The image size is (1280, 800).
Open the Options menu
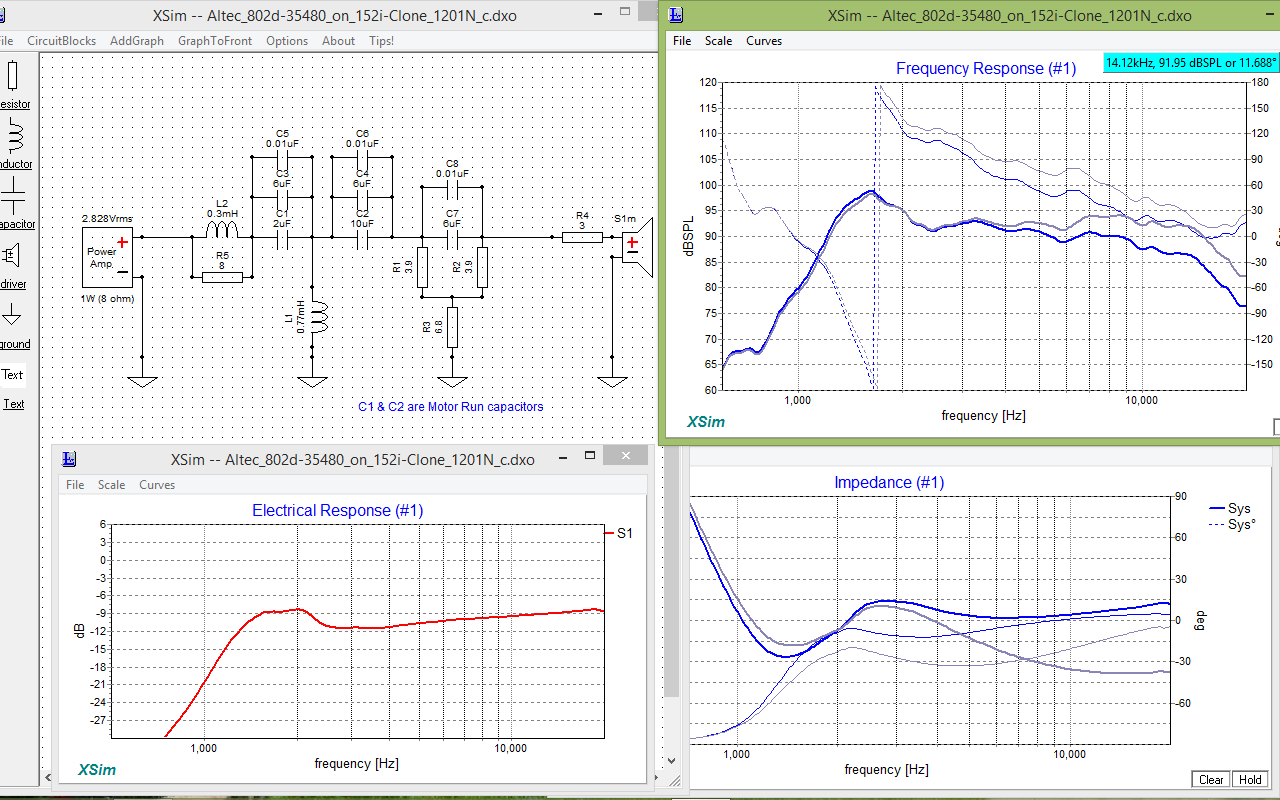click(x=287, y=41)
